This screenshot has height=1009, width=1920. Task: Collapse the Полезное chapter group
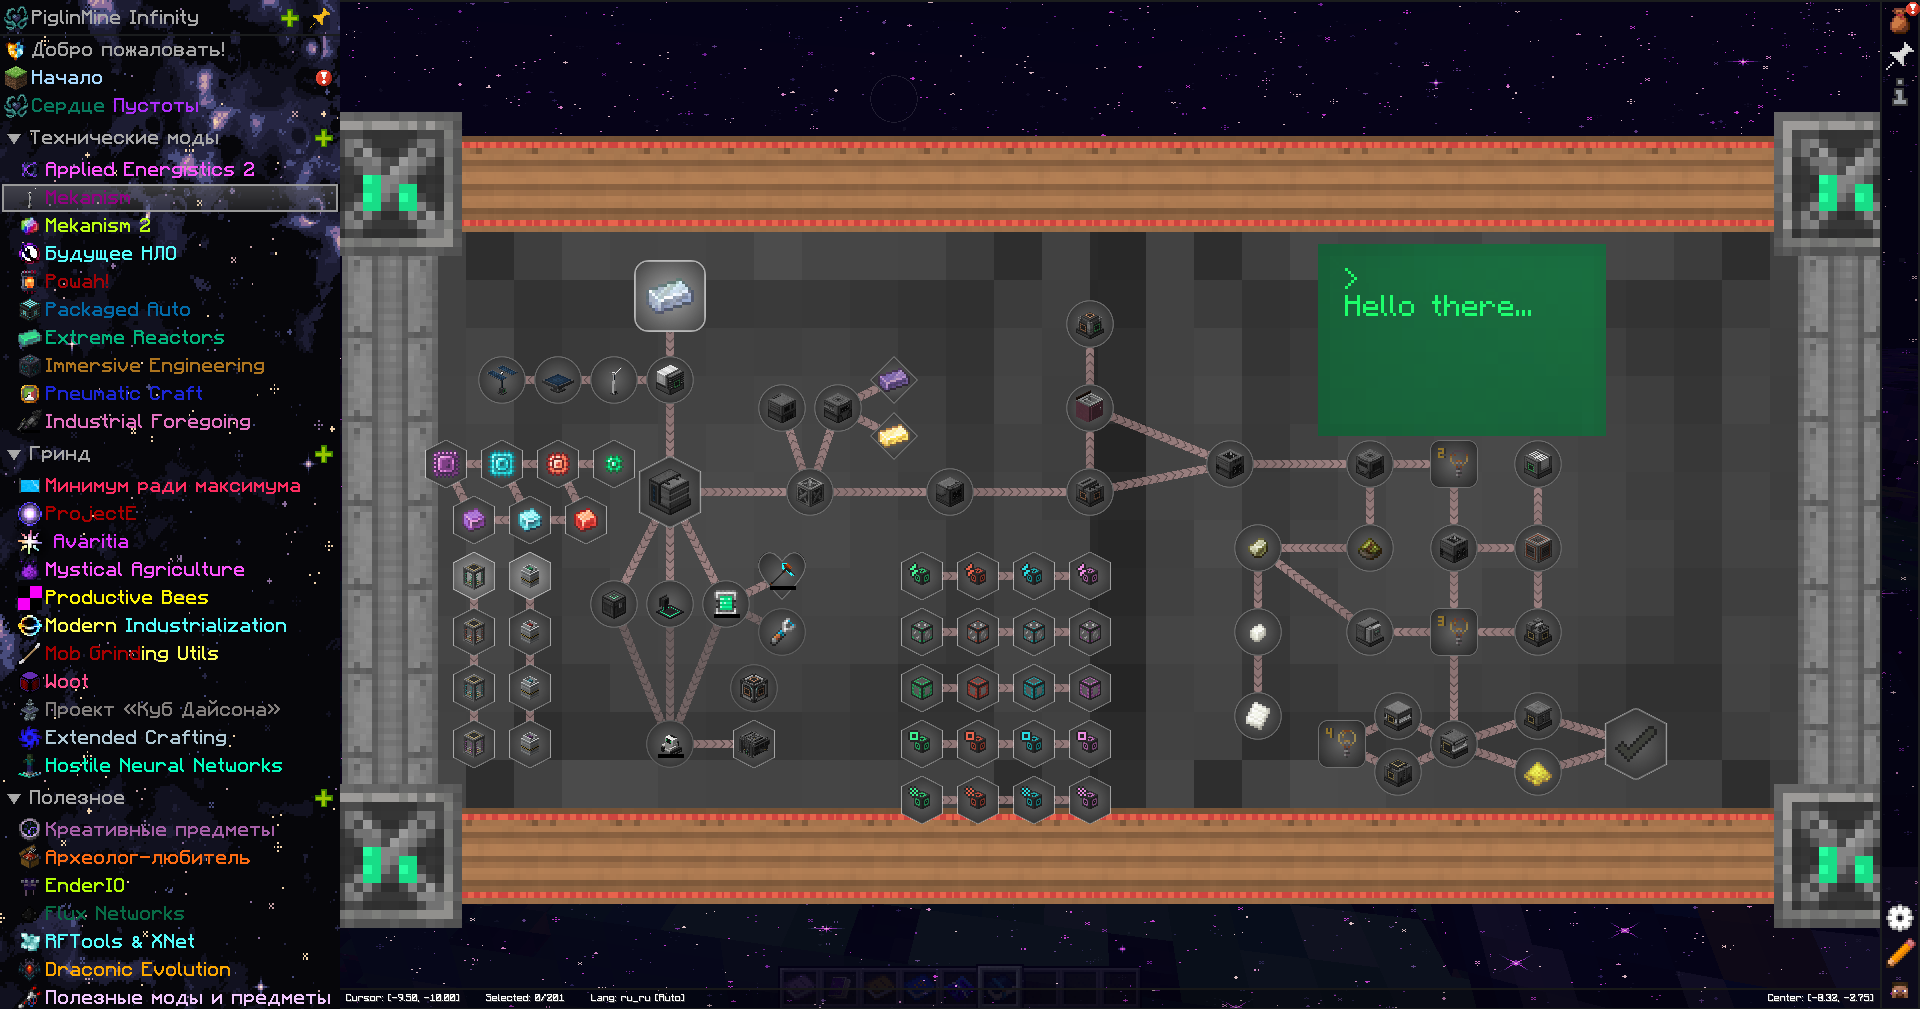coord(14,799)
